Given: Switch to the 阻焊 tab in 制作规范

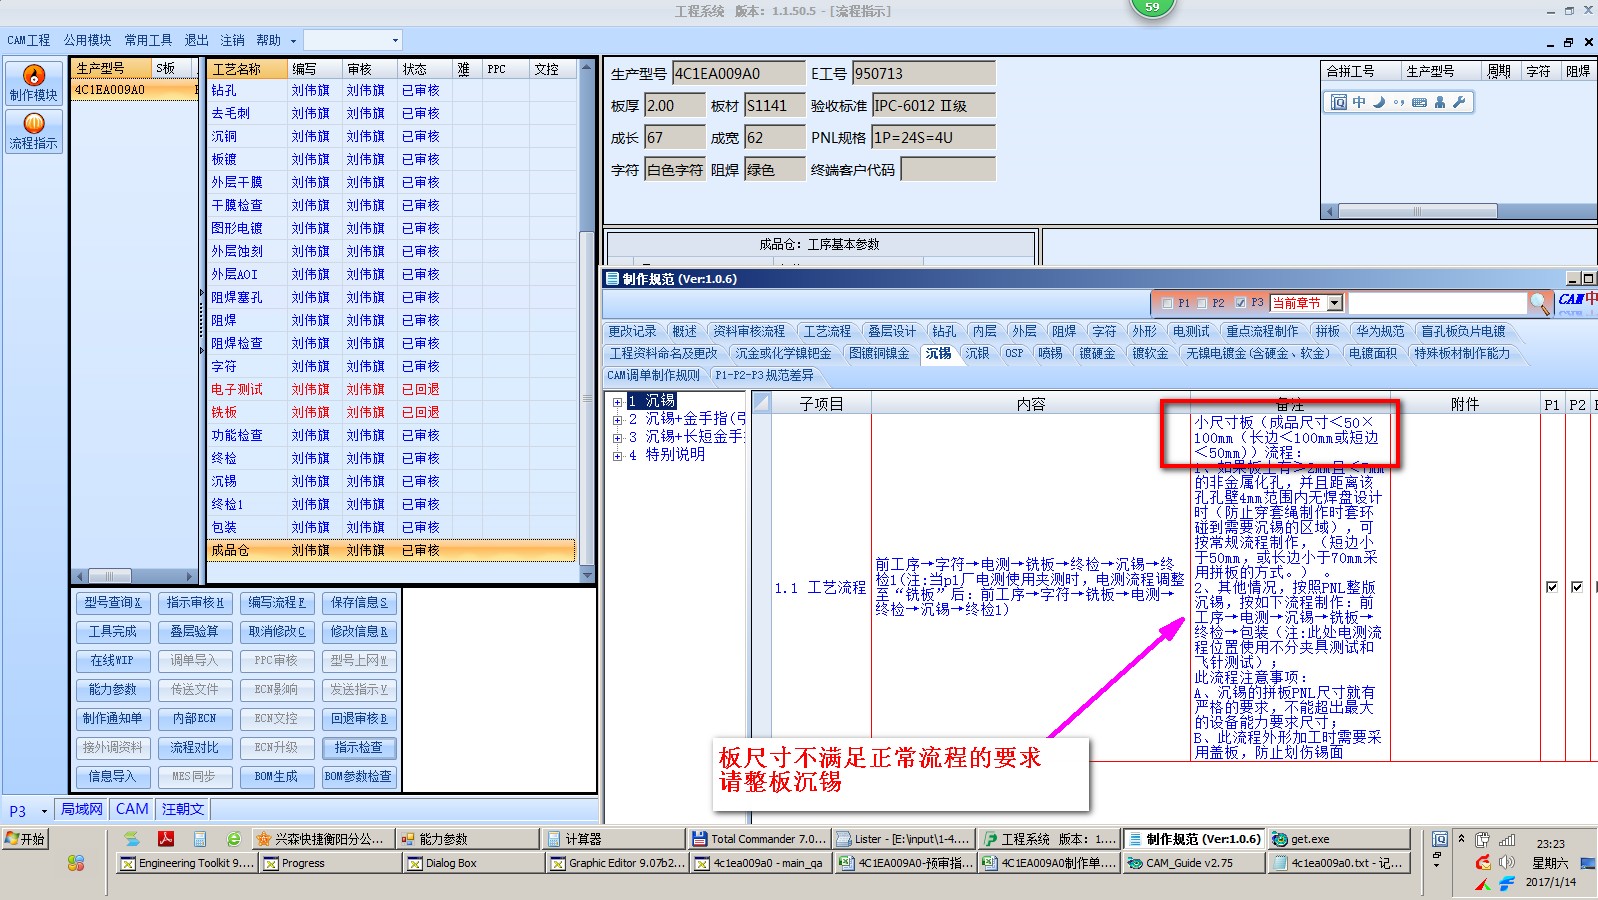Looking at the screenshot, I should (1063, 331).
